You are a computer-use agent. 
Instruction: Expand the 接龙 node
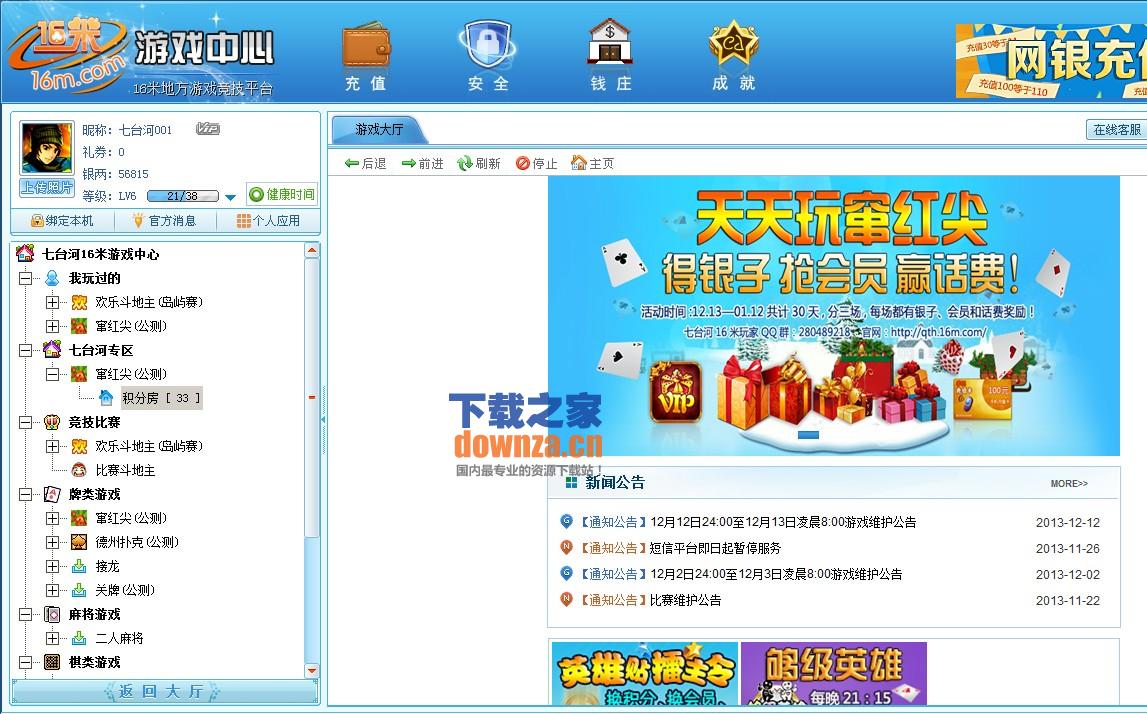(52, 566)
